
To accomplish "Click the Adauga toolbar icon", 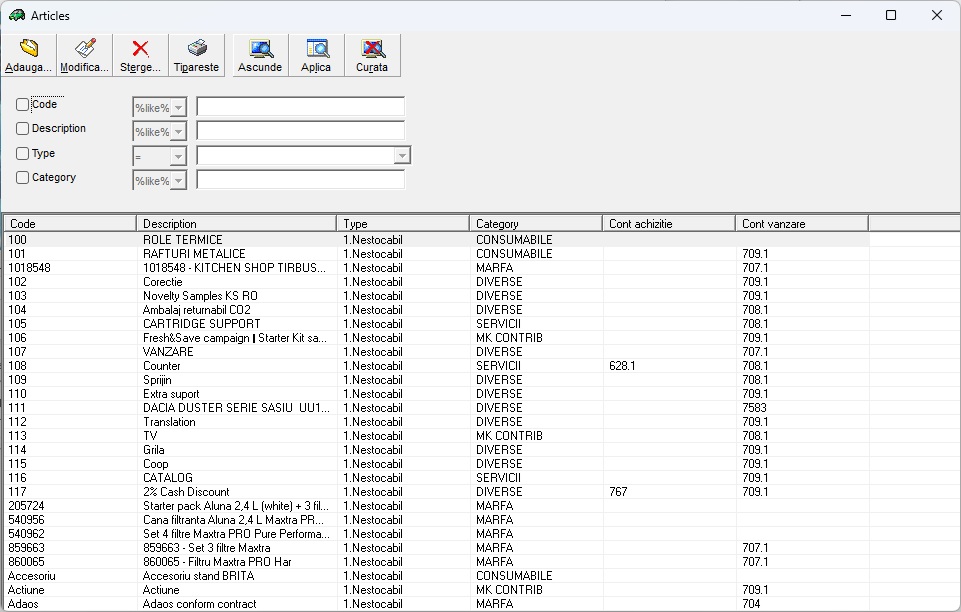I will click(28, 49).
